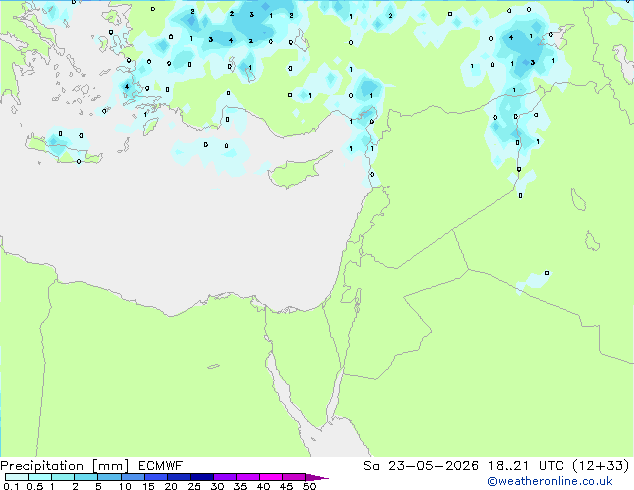Click the 'Precipitation' title word
Viewport: 634px width, 490px height.
(42, 466)
